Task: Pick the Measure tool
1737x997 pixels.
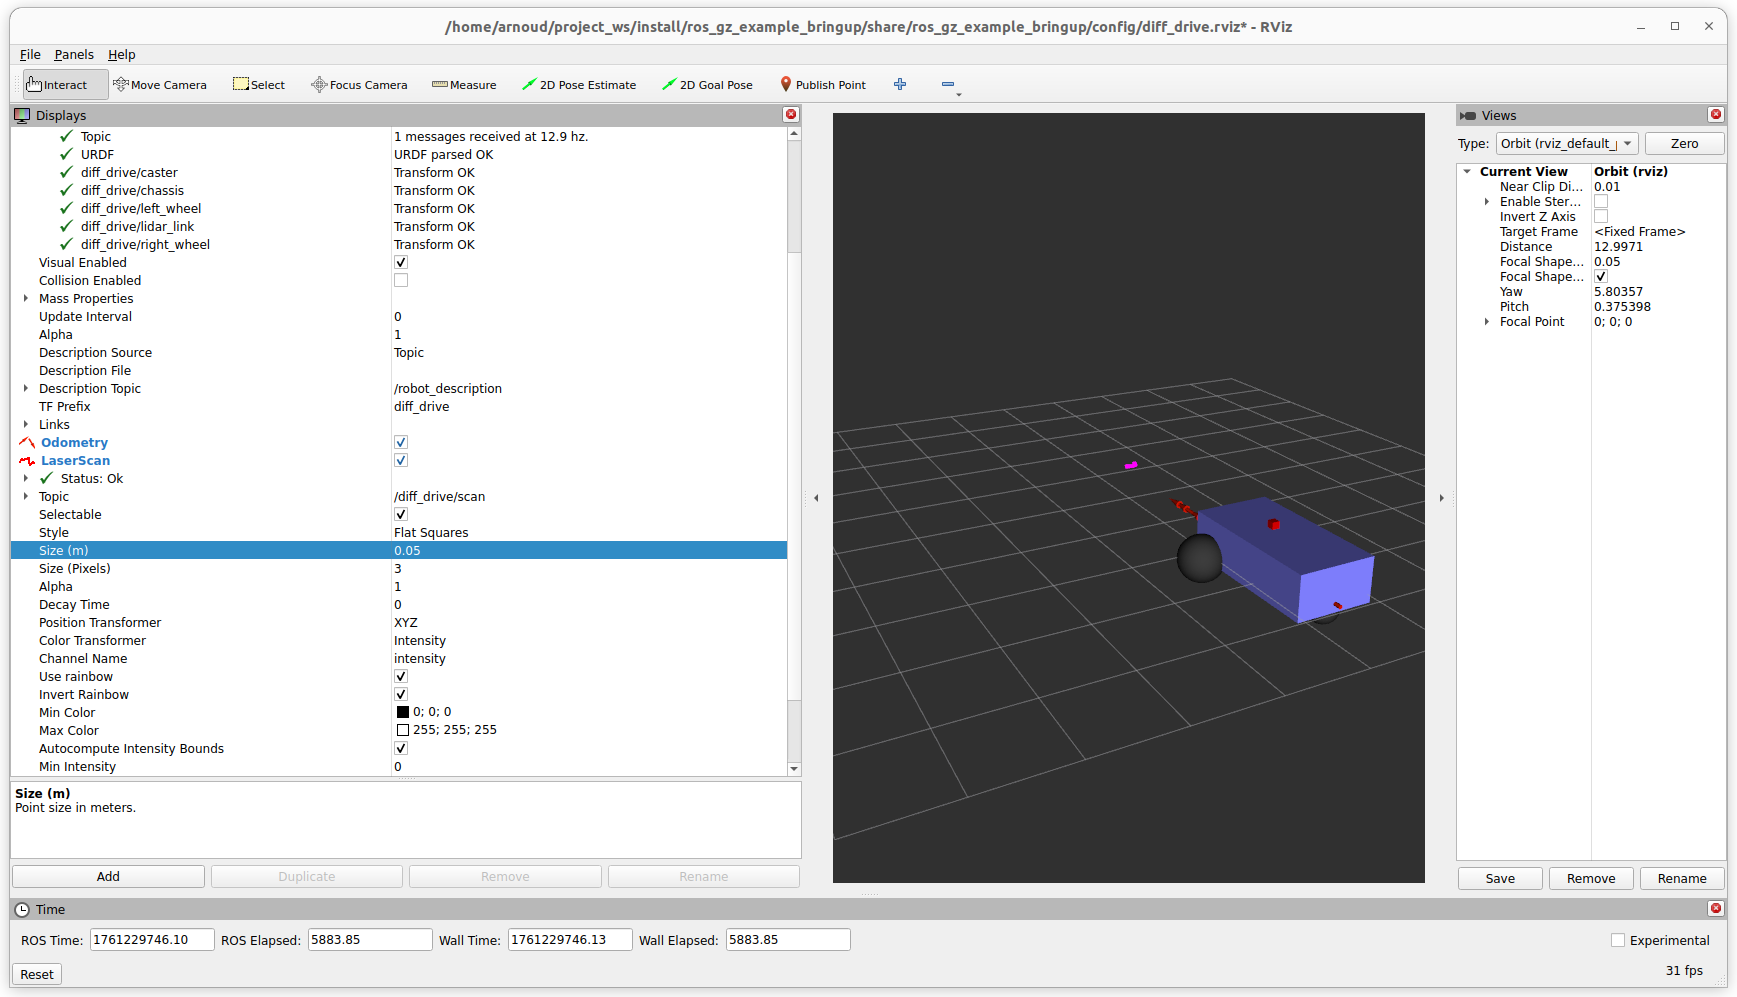Action: [x=464, y=85]
